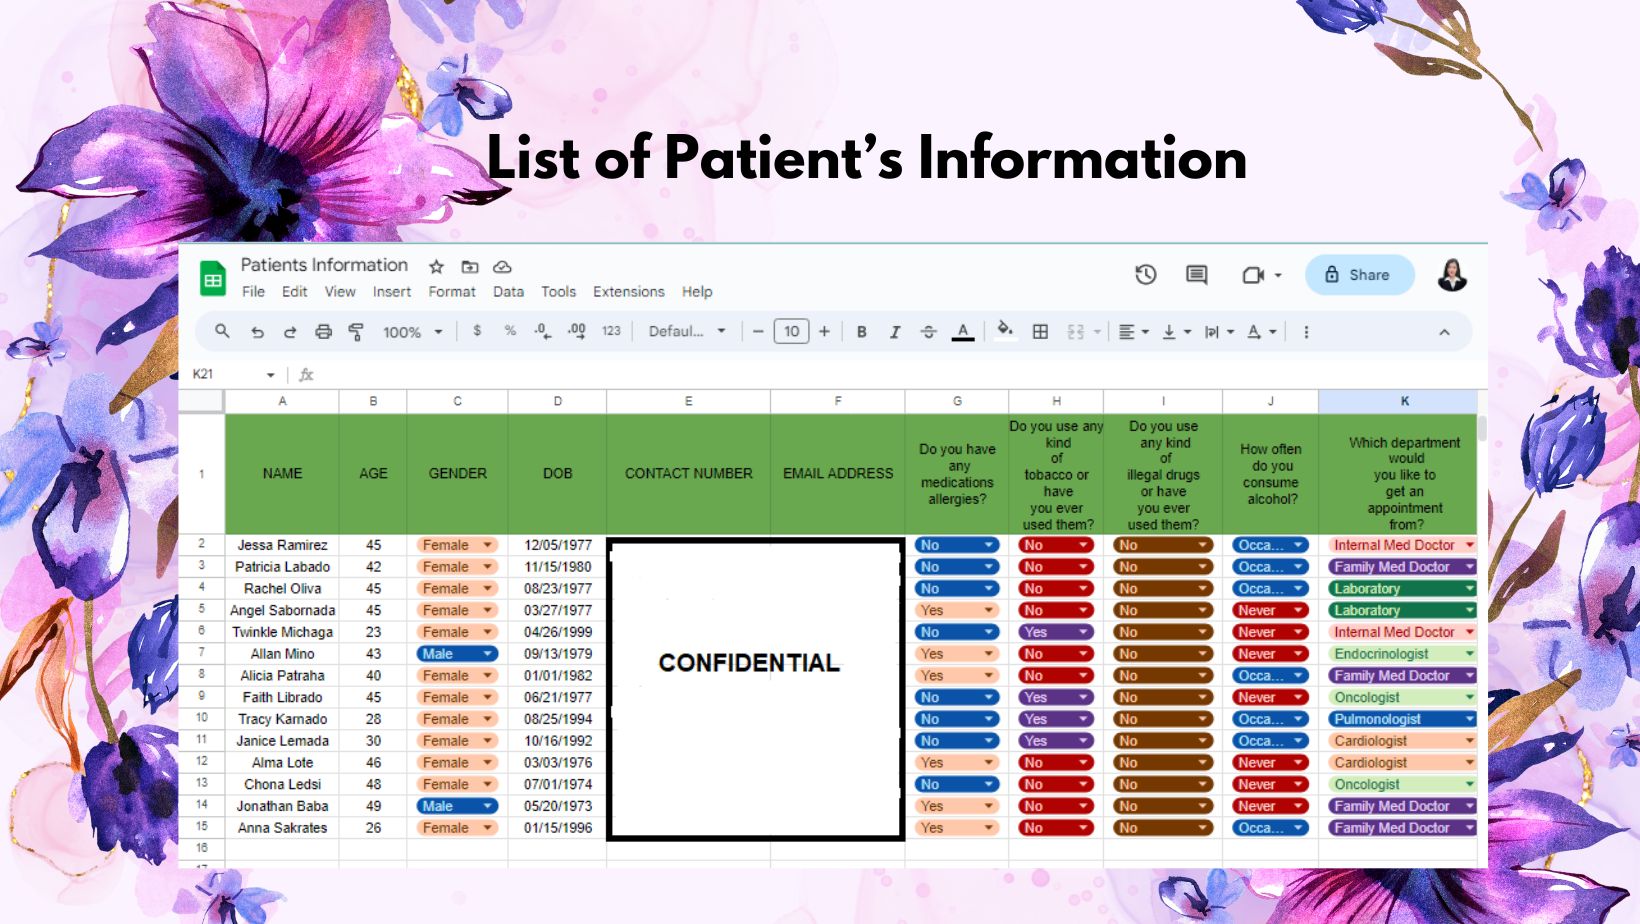Select the DOB cell 08/25/1994
This screenshot has width=1640, height=924.
coord(558,719)
